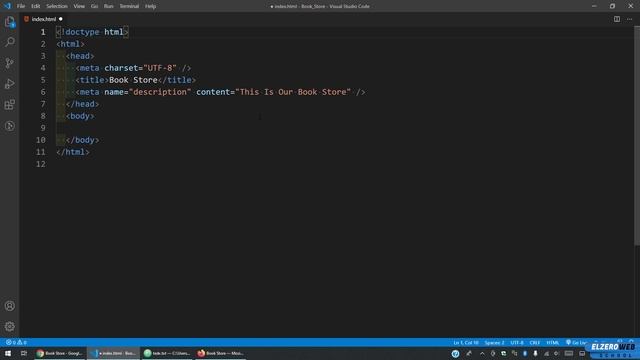
Task: Open the Source Control view
Action: [10, 63]
